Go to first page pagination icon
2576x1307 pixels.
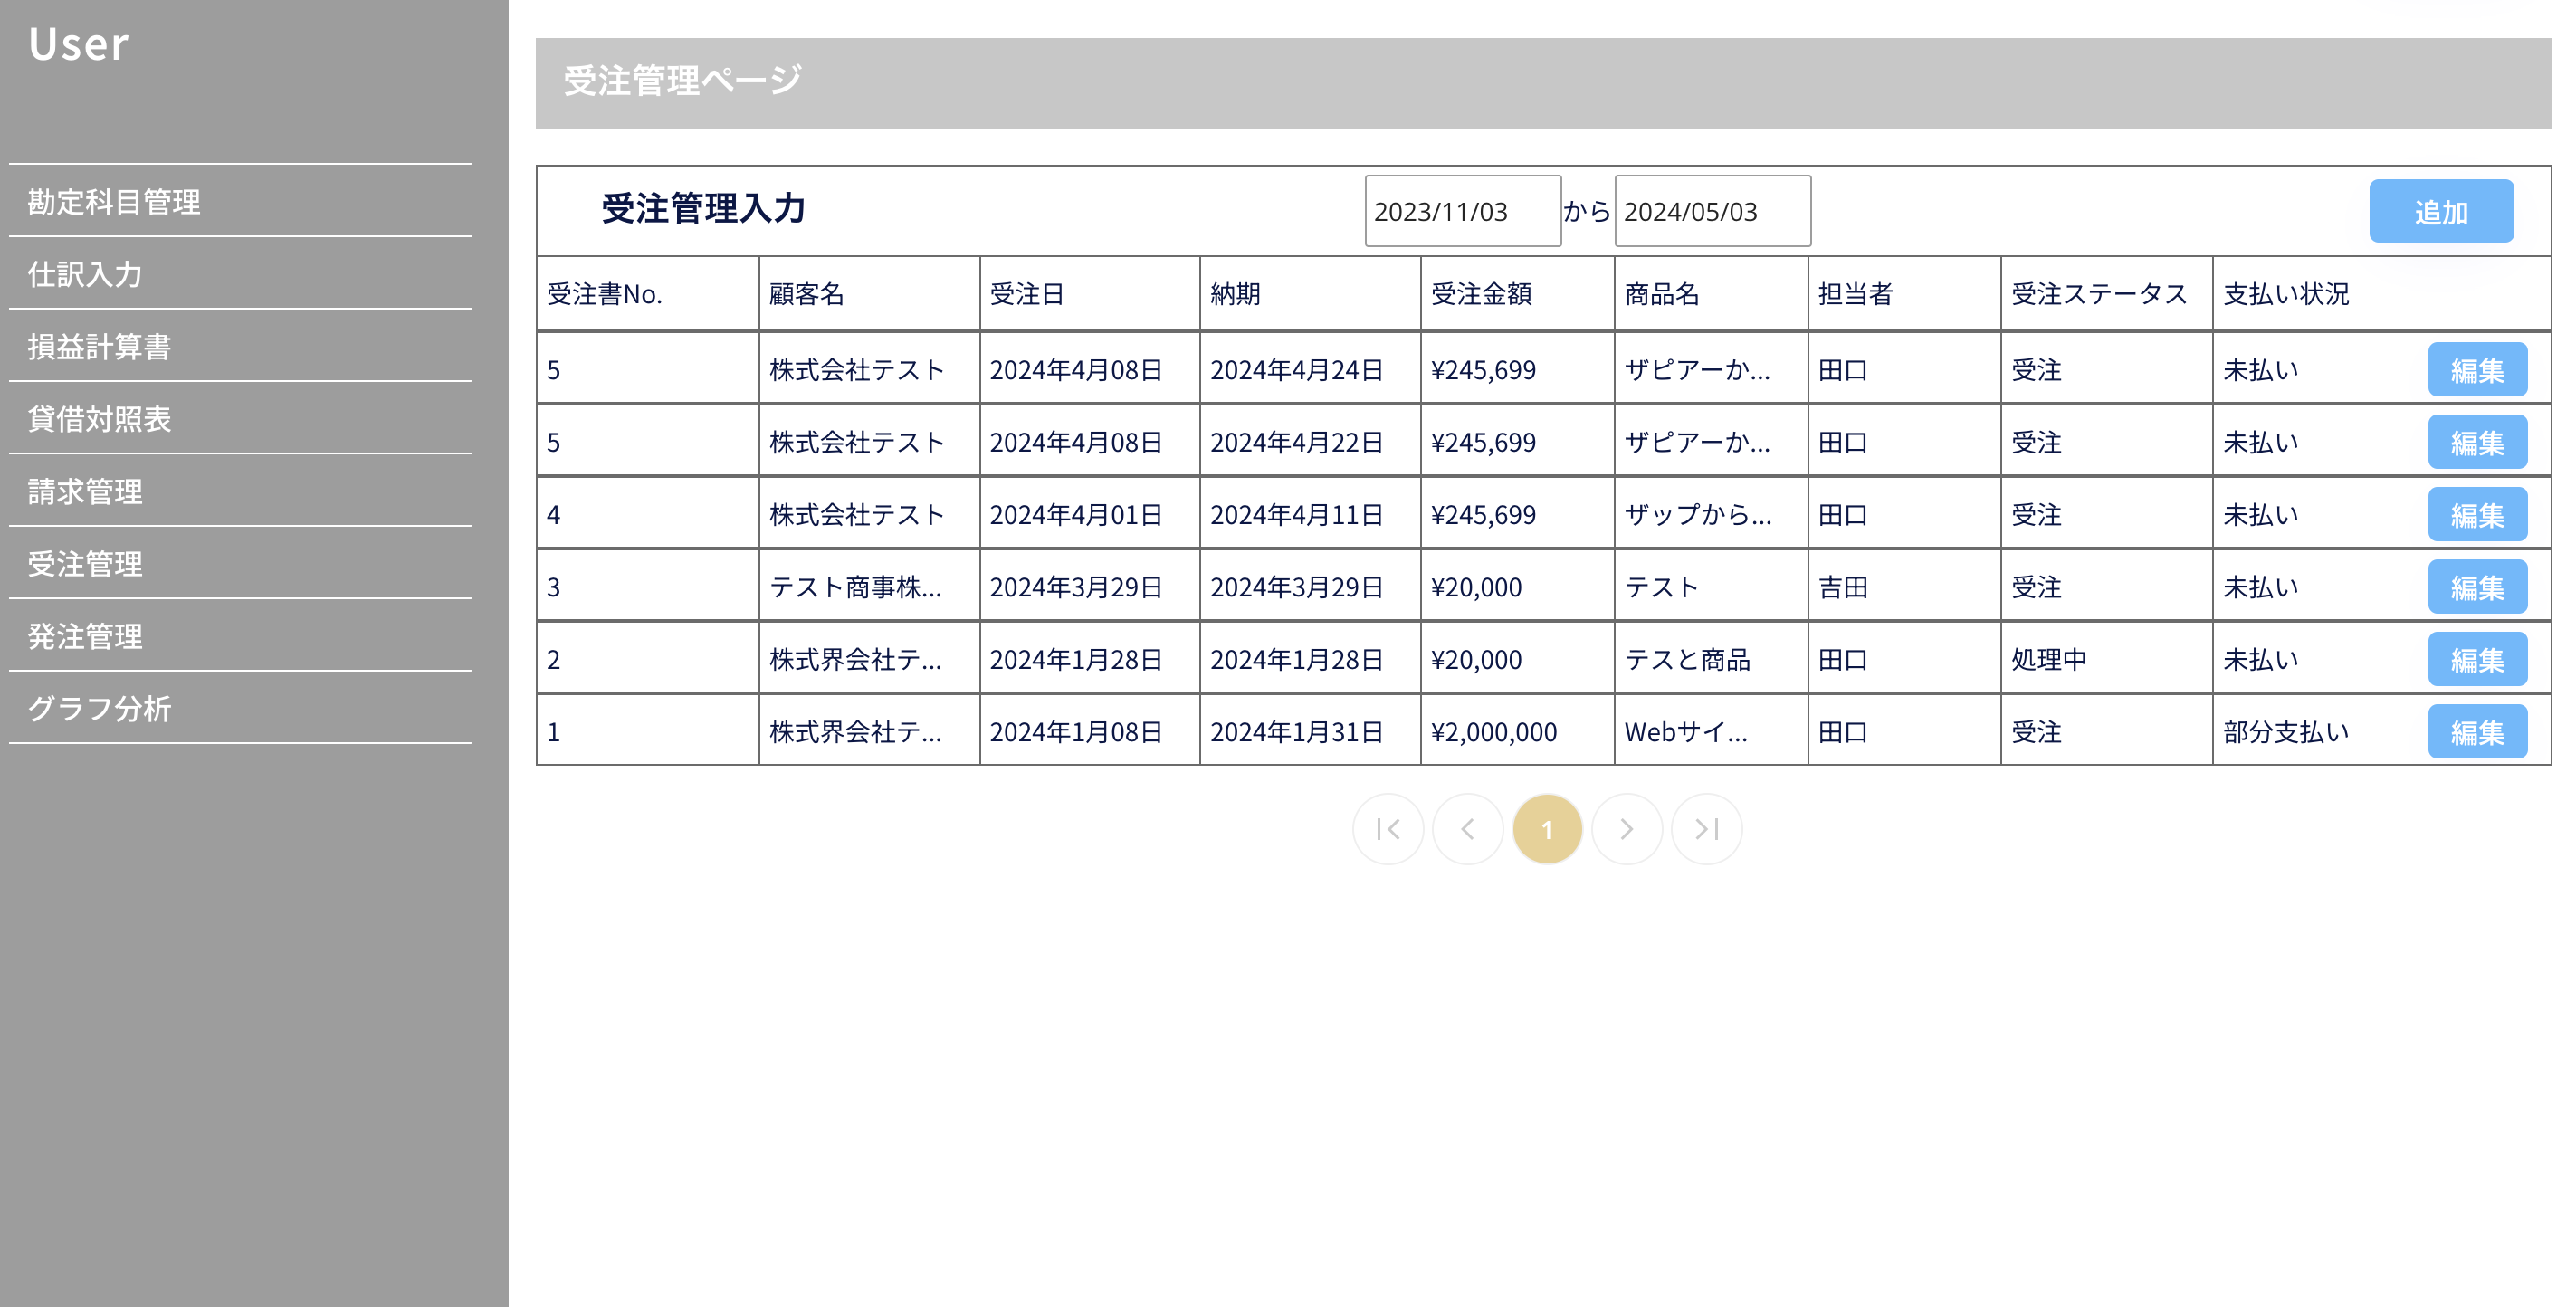pos(1387,829)
